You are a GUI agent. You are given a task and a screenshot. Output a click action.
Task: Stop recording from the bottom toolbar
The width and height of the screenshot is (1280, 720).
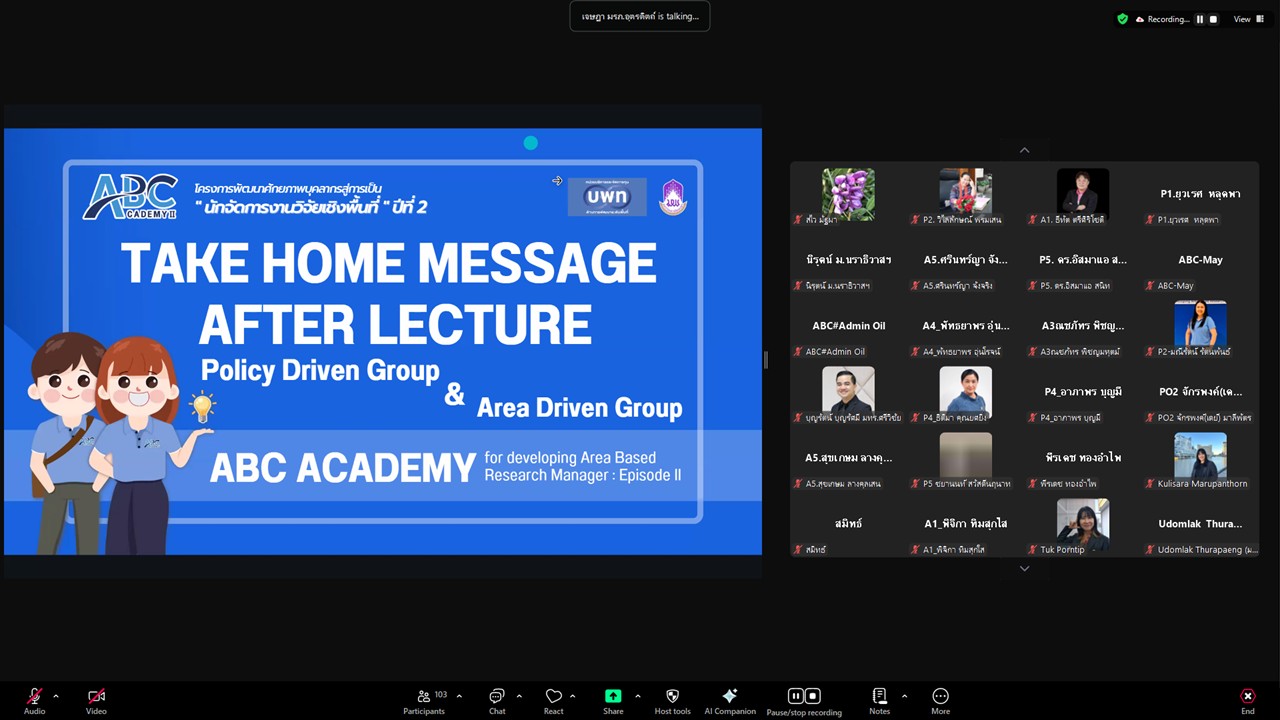tap(813, 696)
